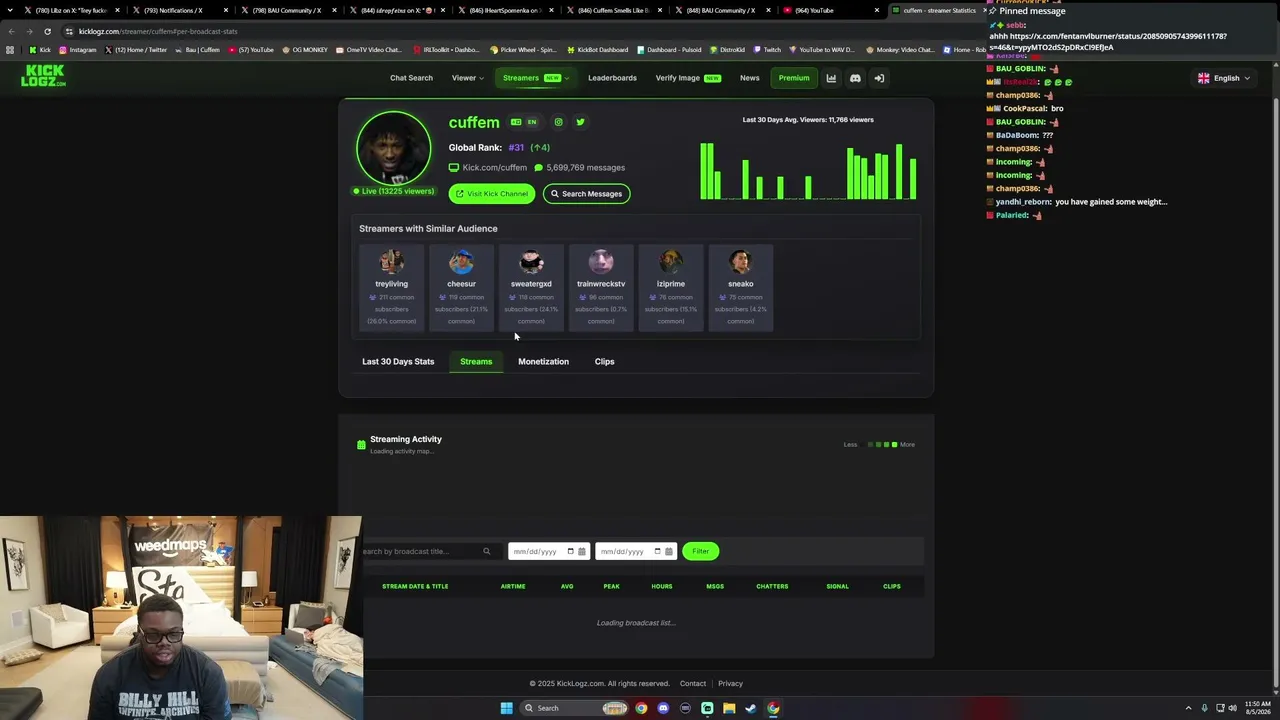1280x720 pixels.
Task: Switch to the Monetization tab
Action: (x=543, y=362)
